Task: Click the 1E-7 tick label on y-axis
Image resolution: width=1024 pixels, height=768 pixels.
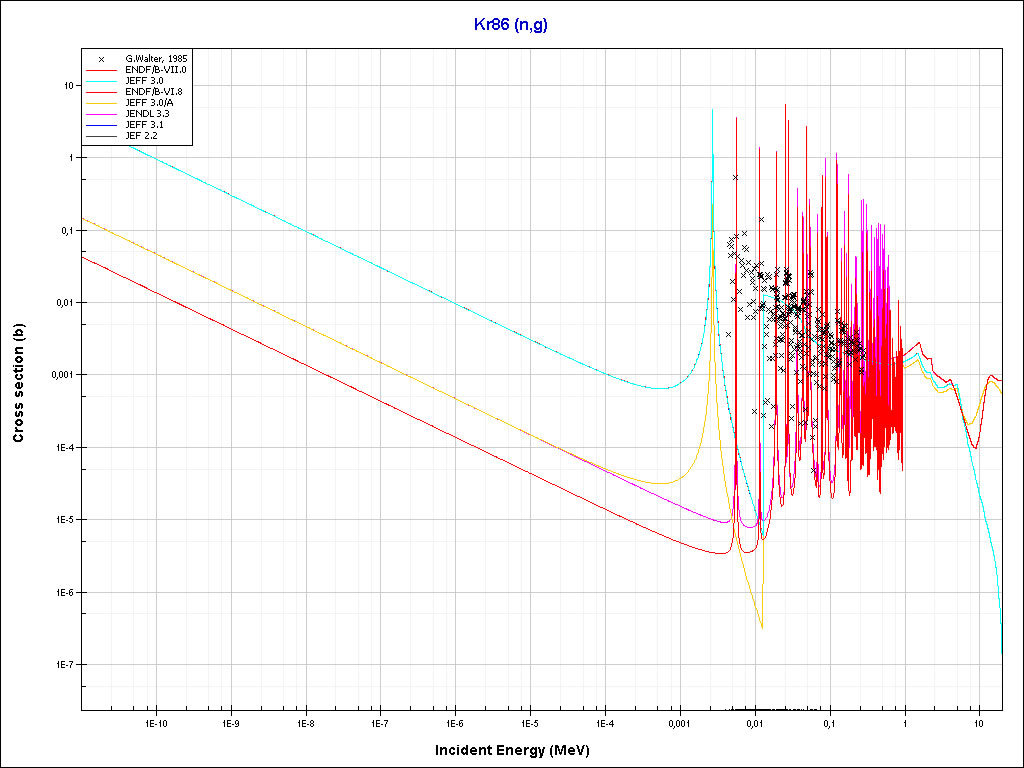Action: [x=62, y=665]
